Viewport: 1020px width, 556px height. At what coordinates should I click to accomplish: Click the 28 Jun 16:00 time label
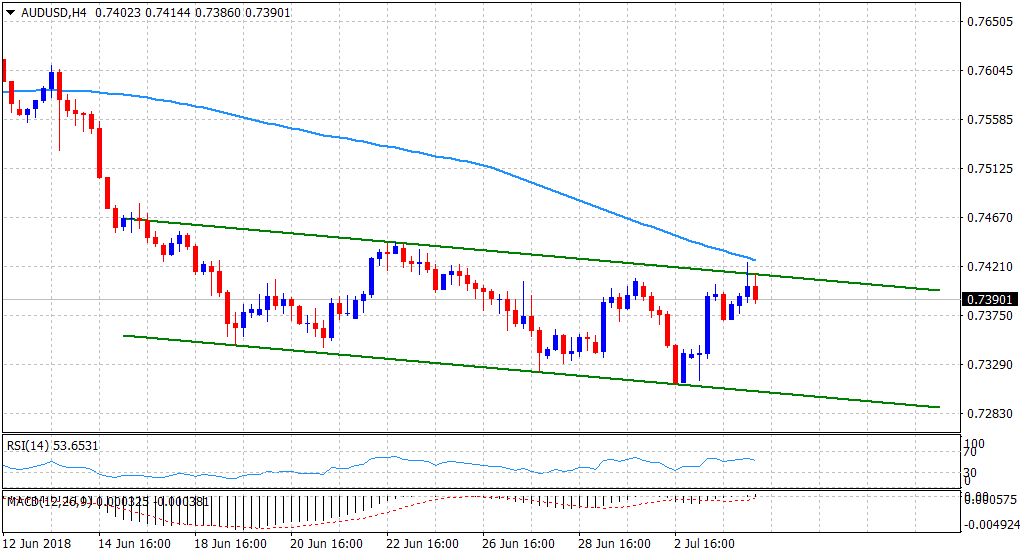tap(616, 544)
